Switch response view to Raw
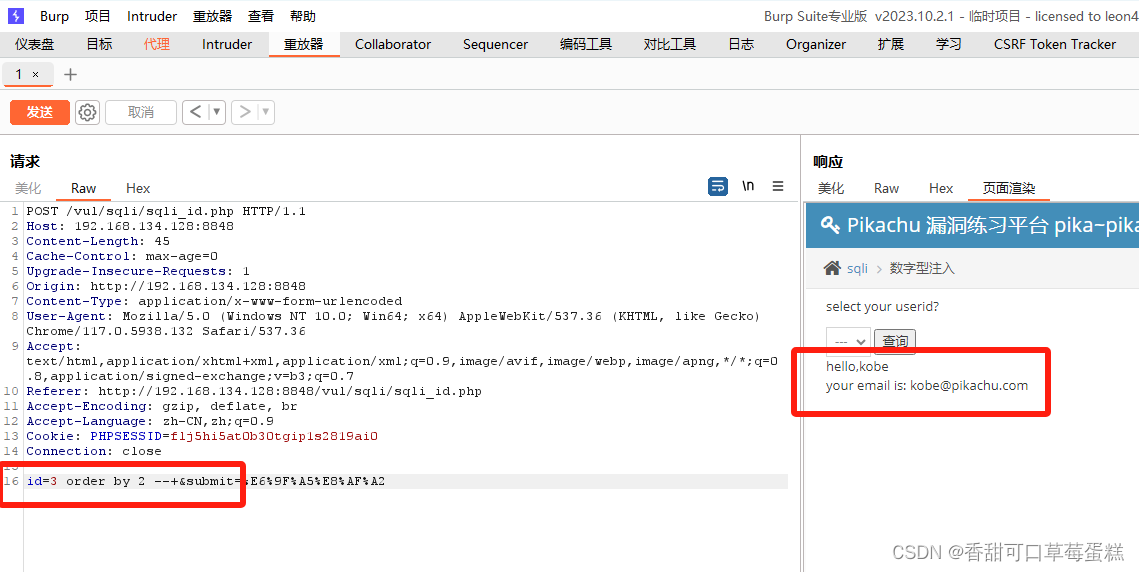1139x572 pixels. click(x=886, y=188)
